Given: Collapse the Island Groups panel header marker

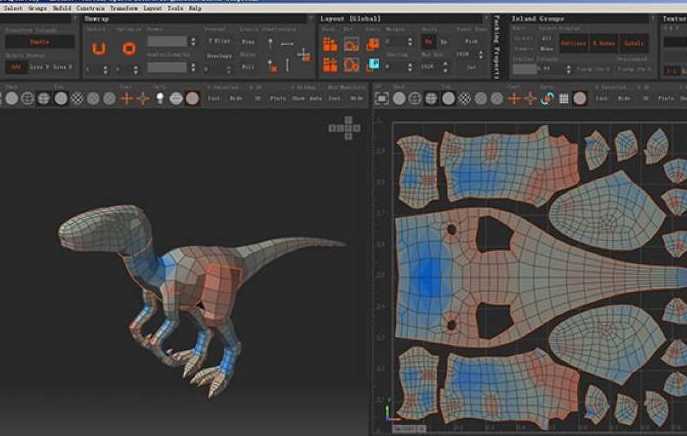Looking at the screenshot, I should point(653,19).
